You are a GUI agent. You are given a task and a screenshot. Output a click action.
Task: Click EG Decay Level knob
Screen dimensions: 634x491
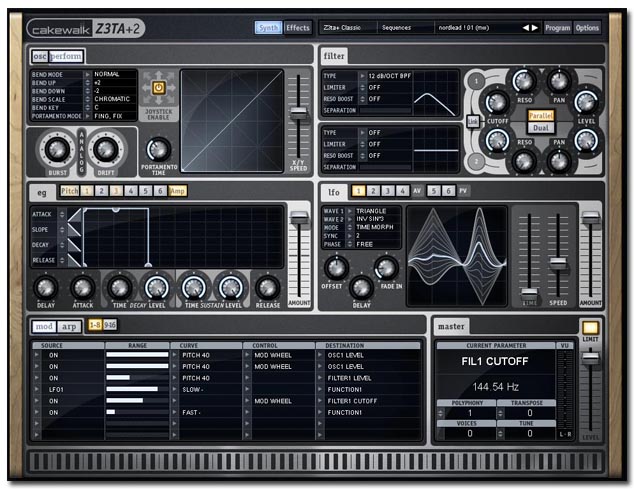[156, 288]
